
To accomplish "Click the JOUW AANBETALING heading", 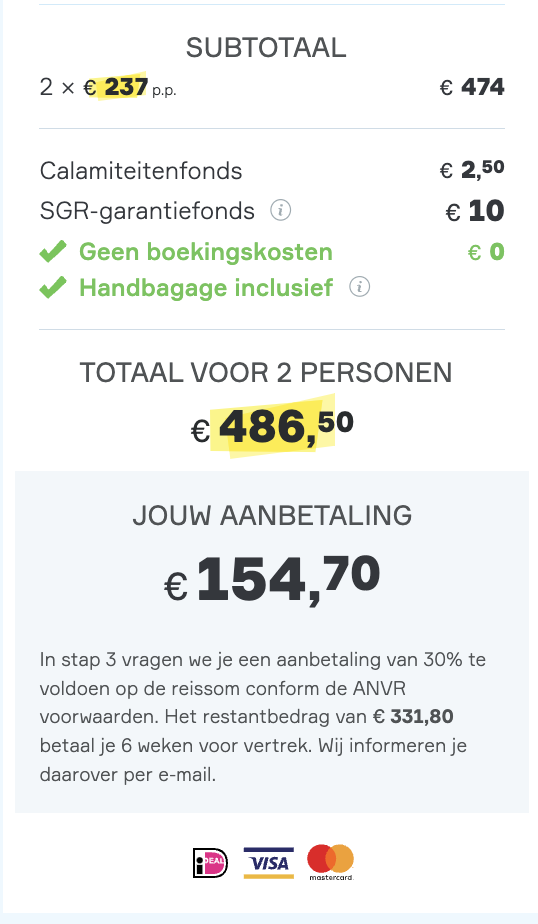I will (x=272, y=516).
